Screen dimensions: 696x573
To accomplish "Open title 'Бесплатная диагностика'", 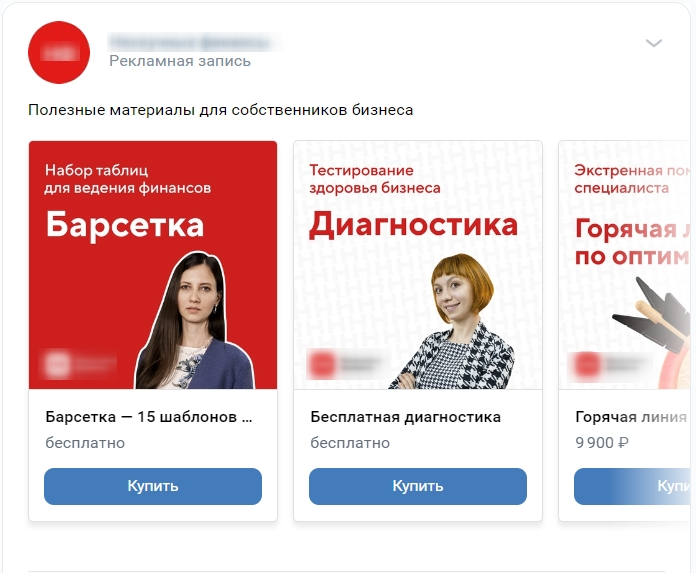I will point(406,417).
